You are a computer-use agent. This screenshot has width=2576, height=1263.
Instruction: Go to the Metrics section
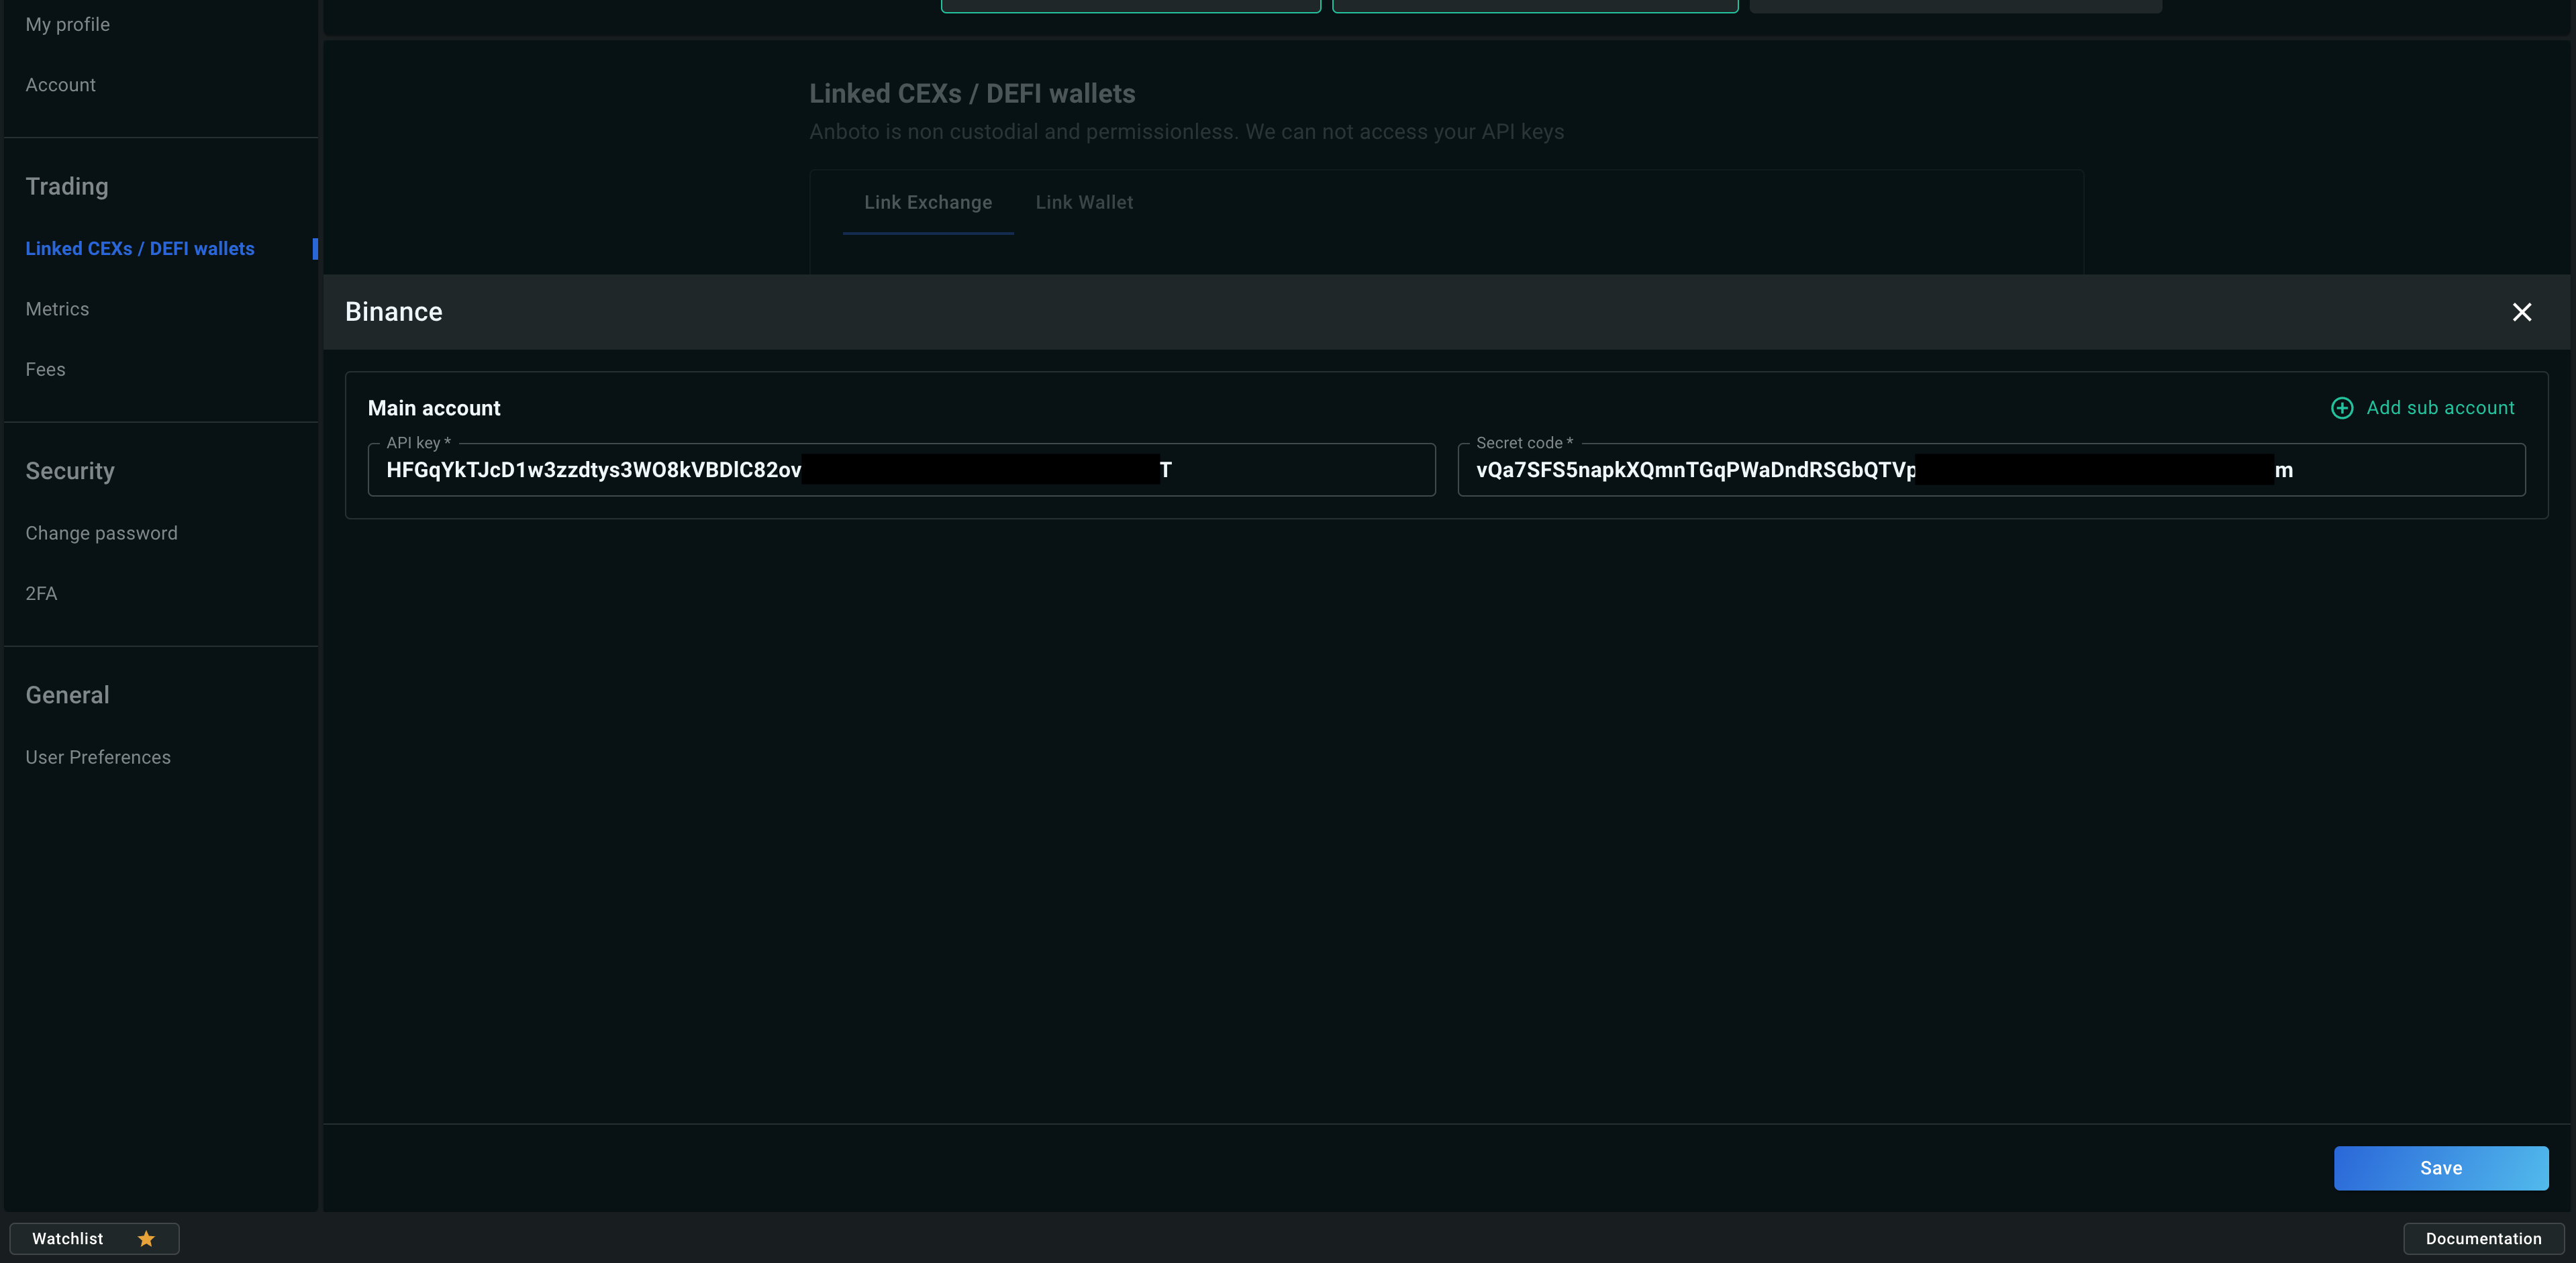point(57,309)
